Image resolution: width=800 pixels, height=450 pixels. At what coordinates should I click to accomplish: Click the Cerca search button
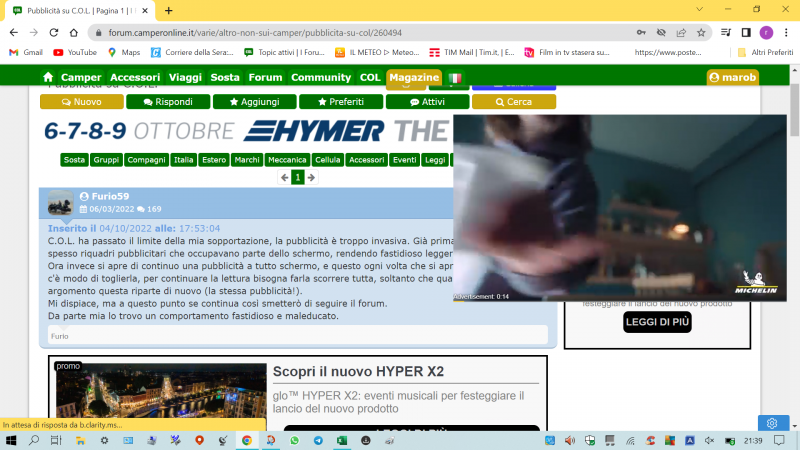514,102
